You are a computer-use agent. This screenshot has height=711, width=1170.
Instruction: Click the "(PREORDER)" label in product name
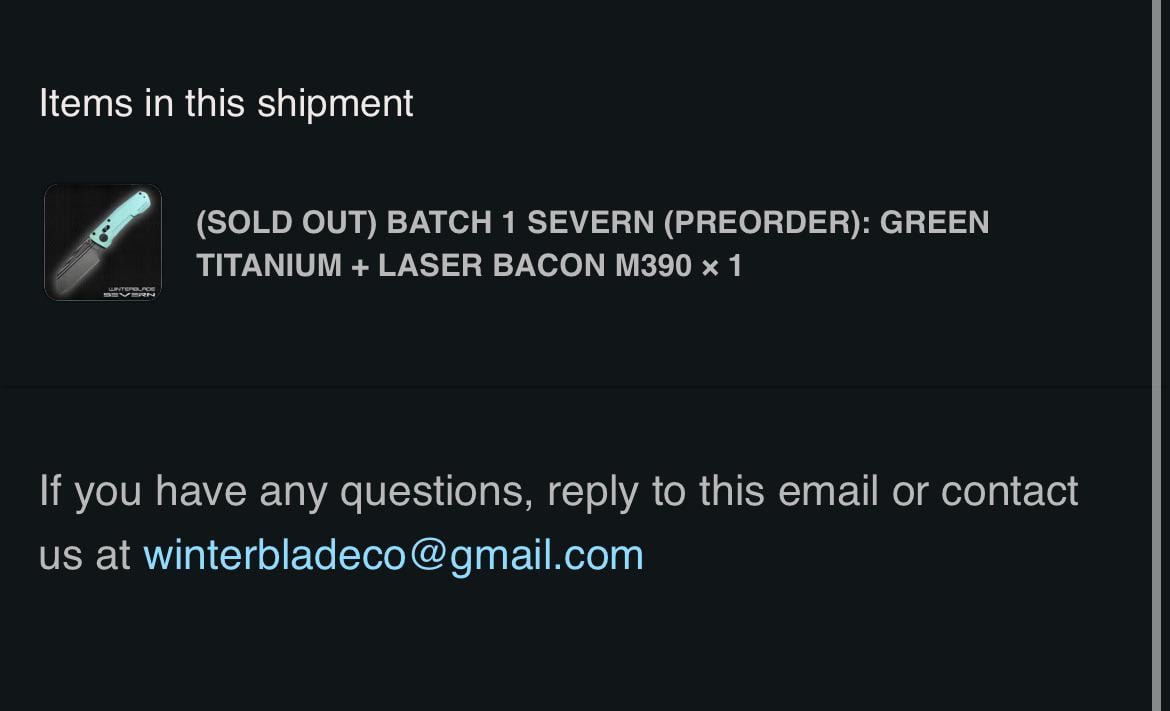[767, 222]
